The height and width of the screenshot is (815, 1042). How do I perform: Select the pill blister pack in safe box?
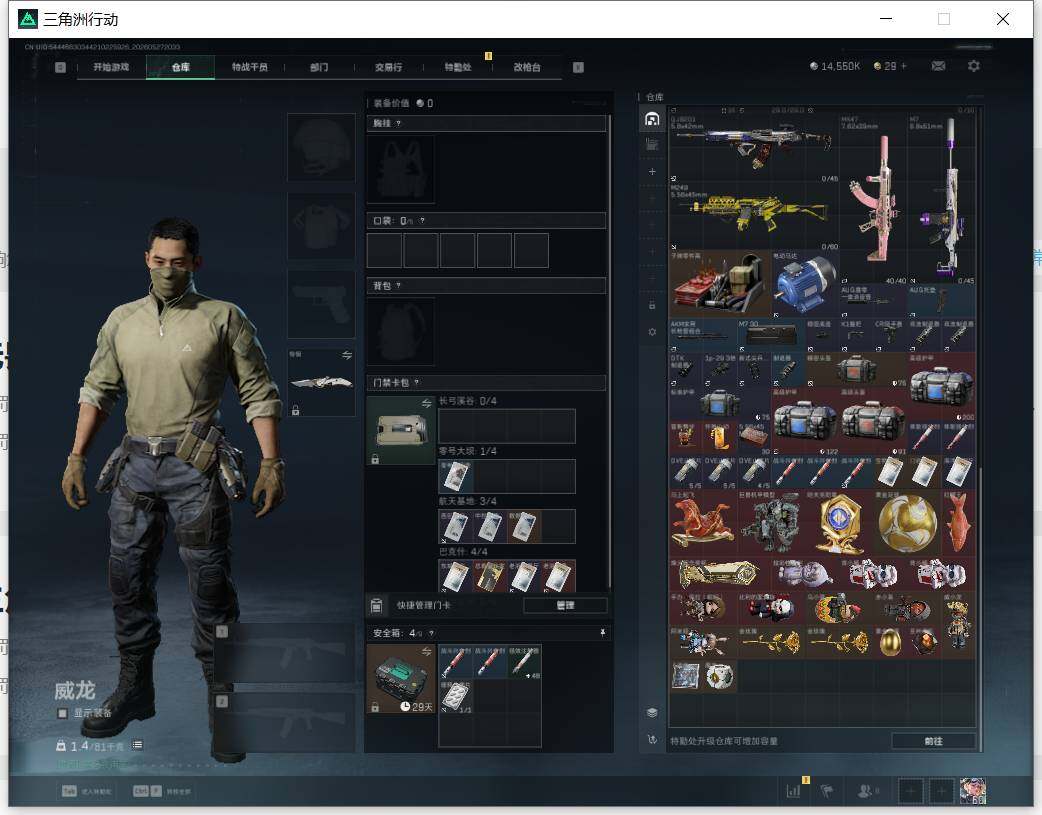456,696
